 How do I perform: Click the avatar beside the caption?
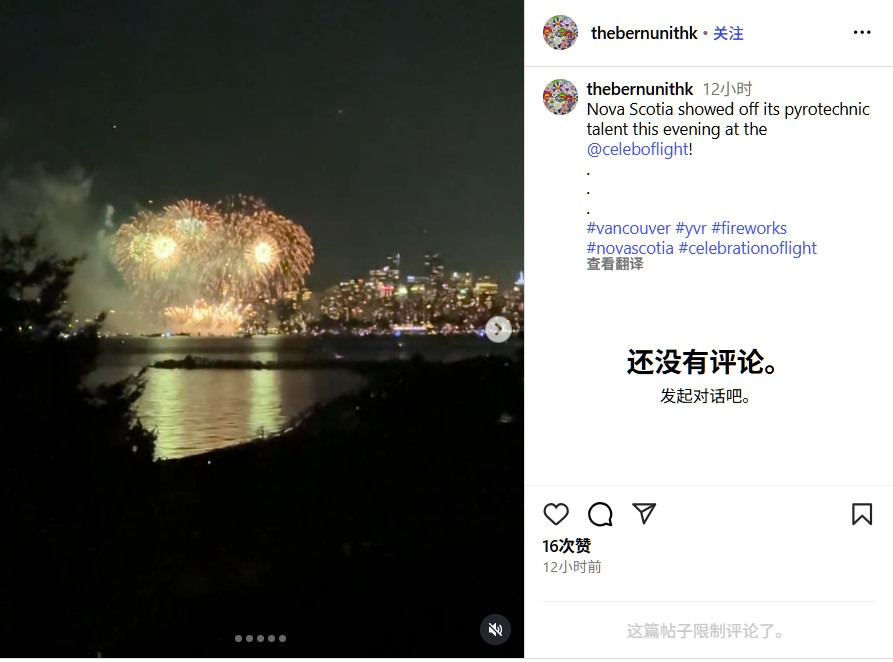[x=560, y=97]
